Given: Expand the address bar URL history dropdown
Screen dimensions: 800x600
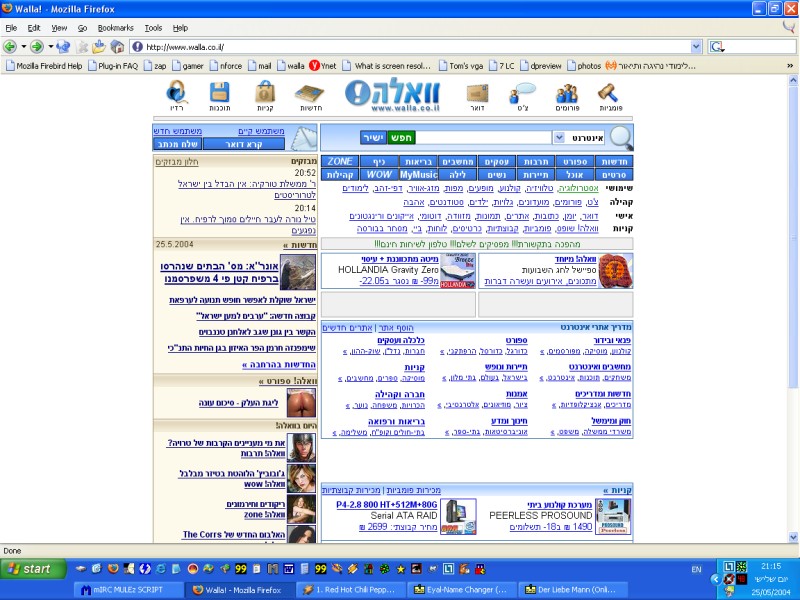Looking at the screenshot, I should click(696, 47).
